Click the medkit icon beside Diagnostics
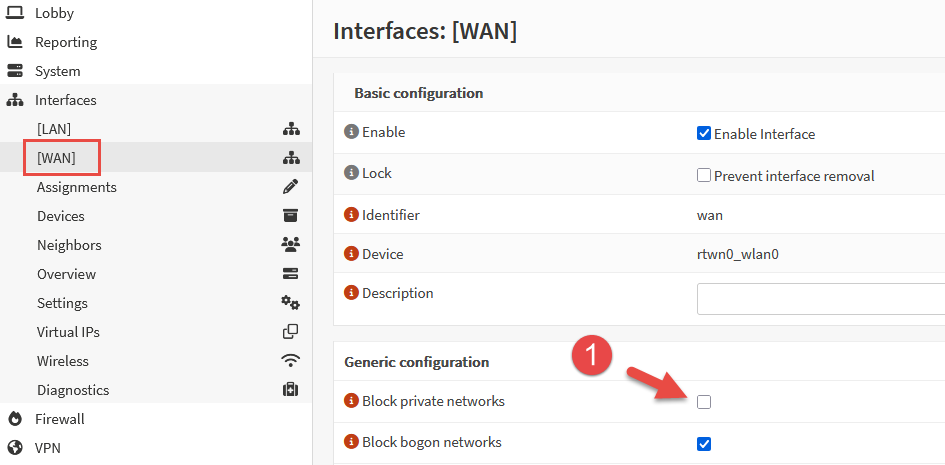Viewport: 945px width, 465px height. point(291,390)
